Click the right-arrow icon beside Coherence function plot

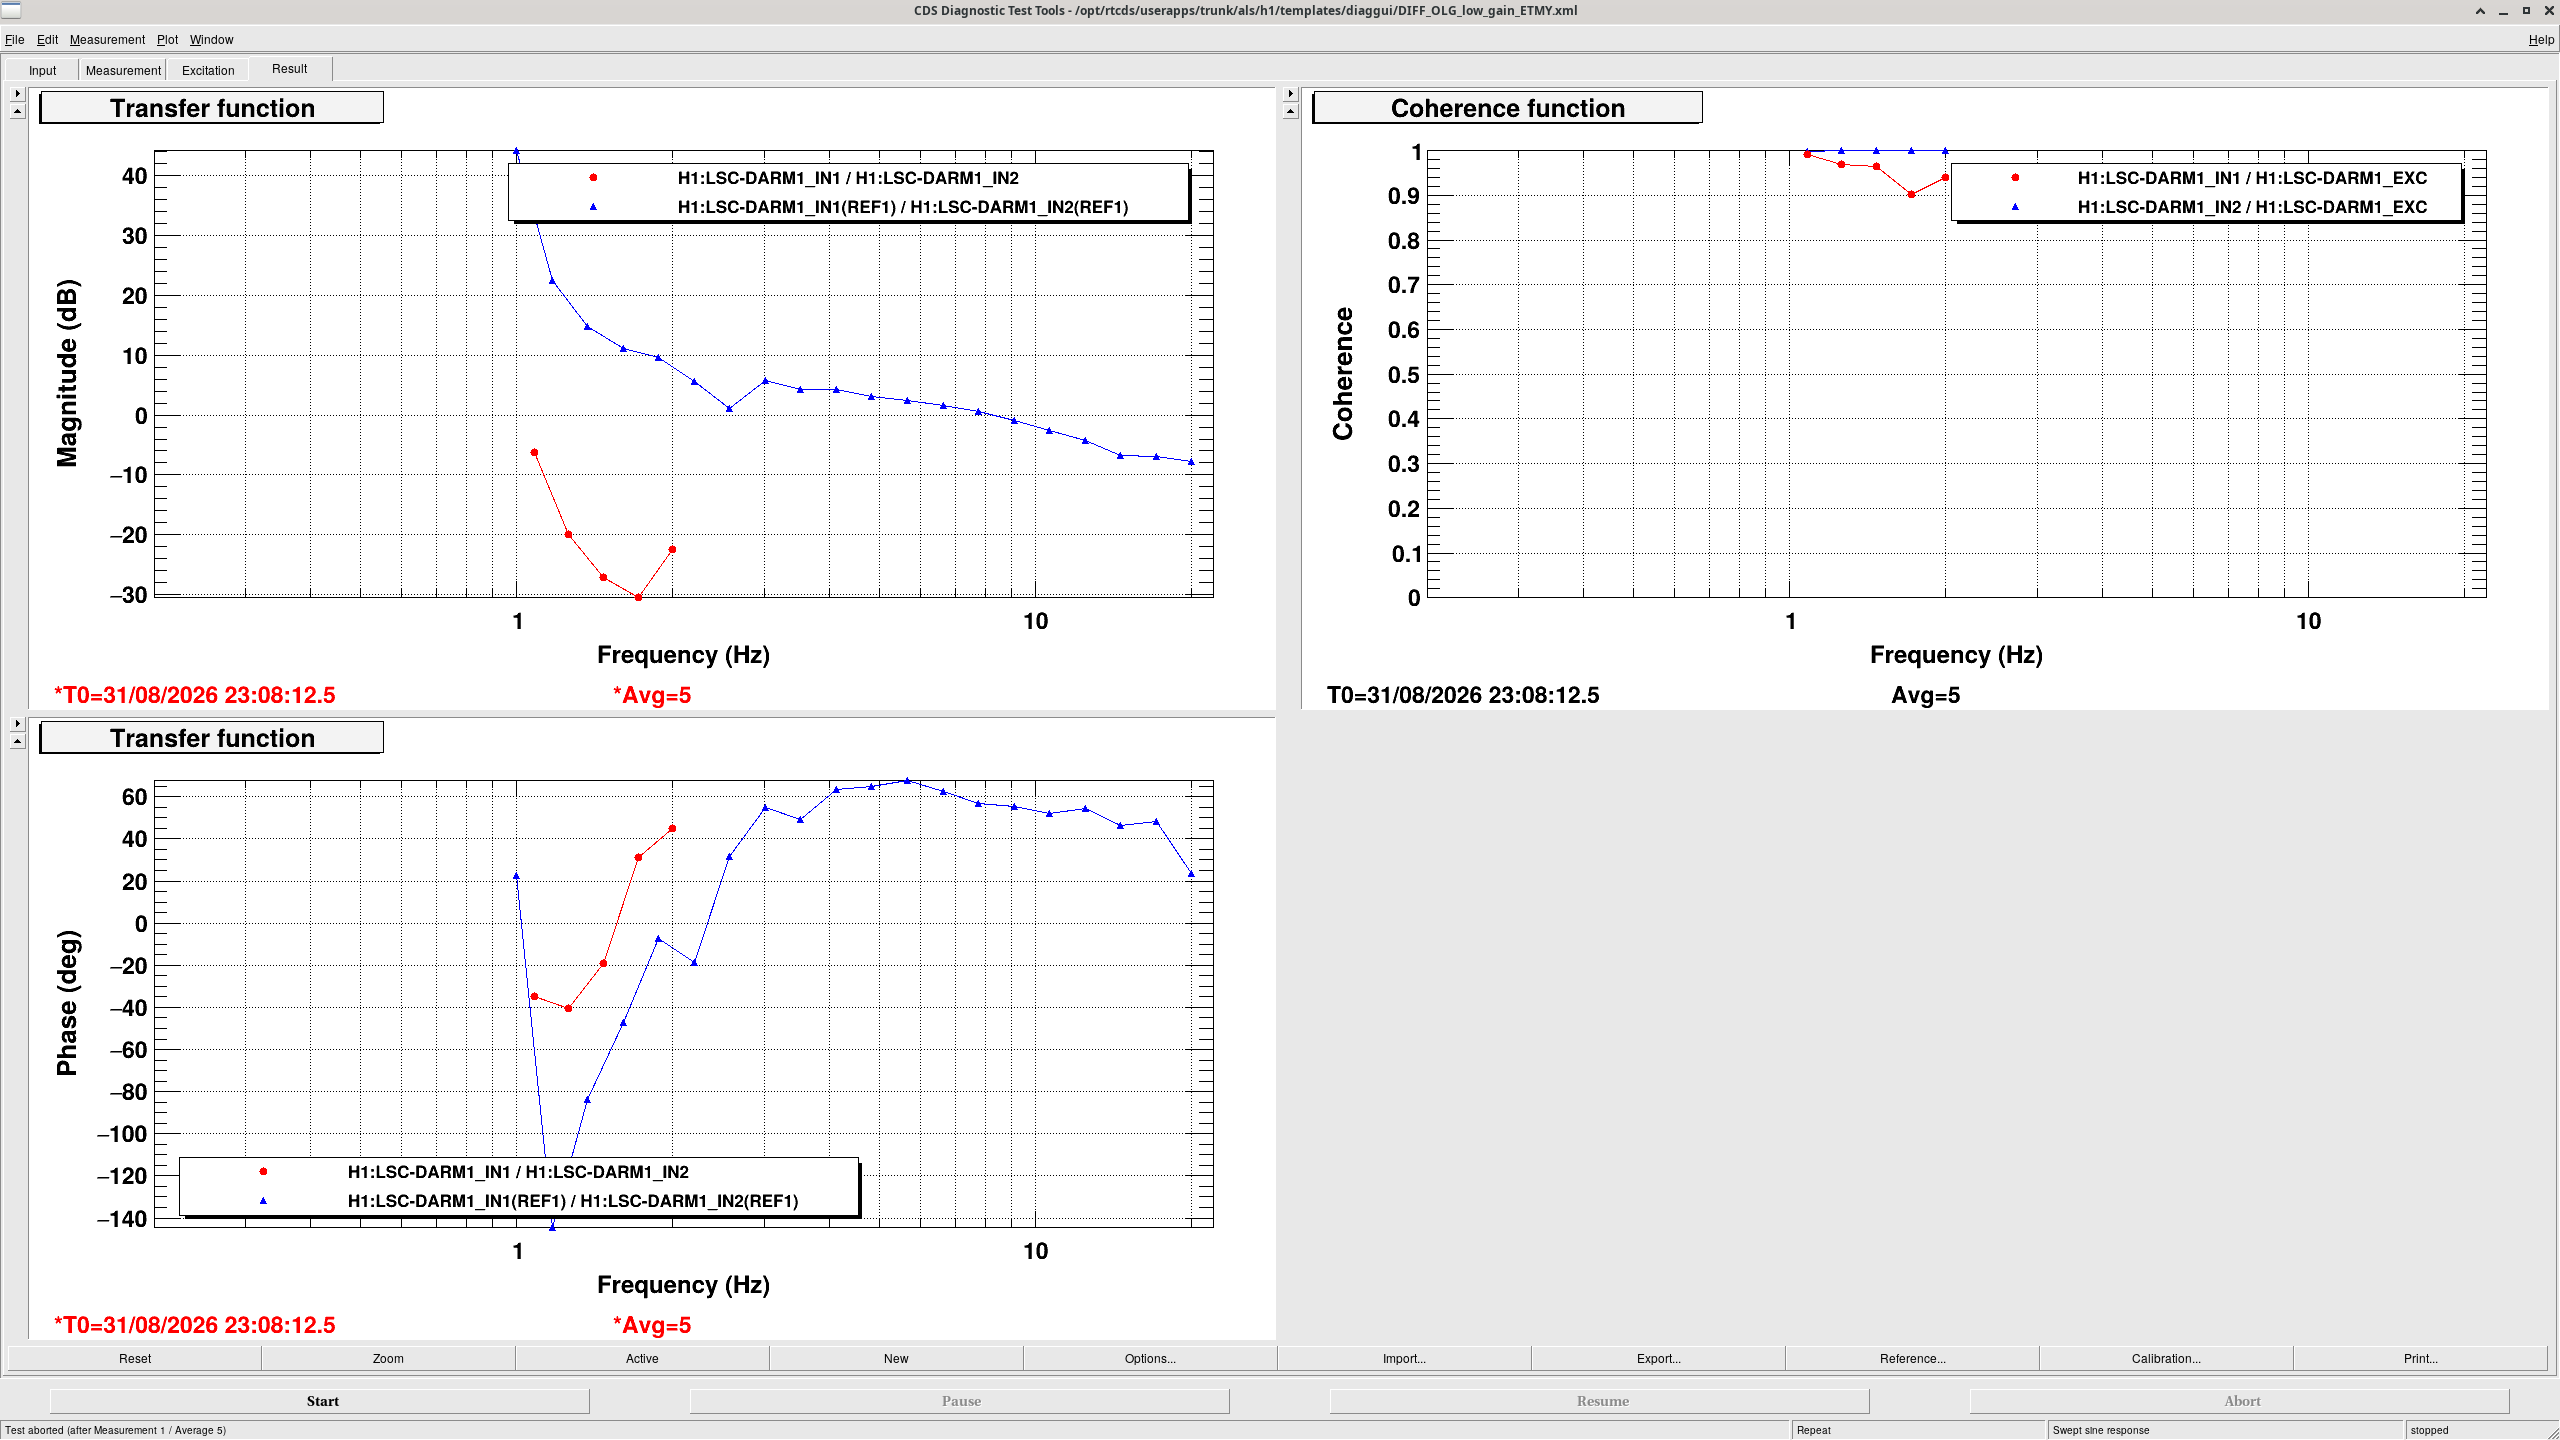[1290, 93]
